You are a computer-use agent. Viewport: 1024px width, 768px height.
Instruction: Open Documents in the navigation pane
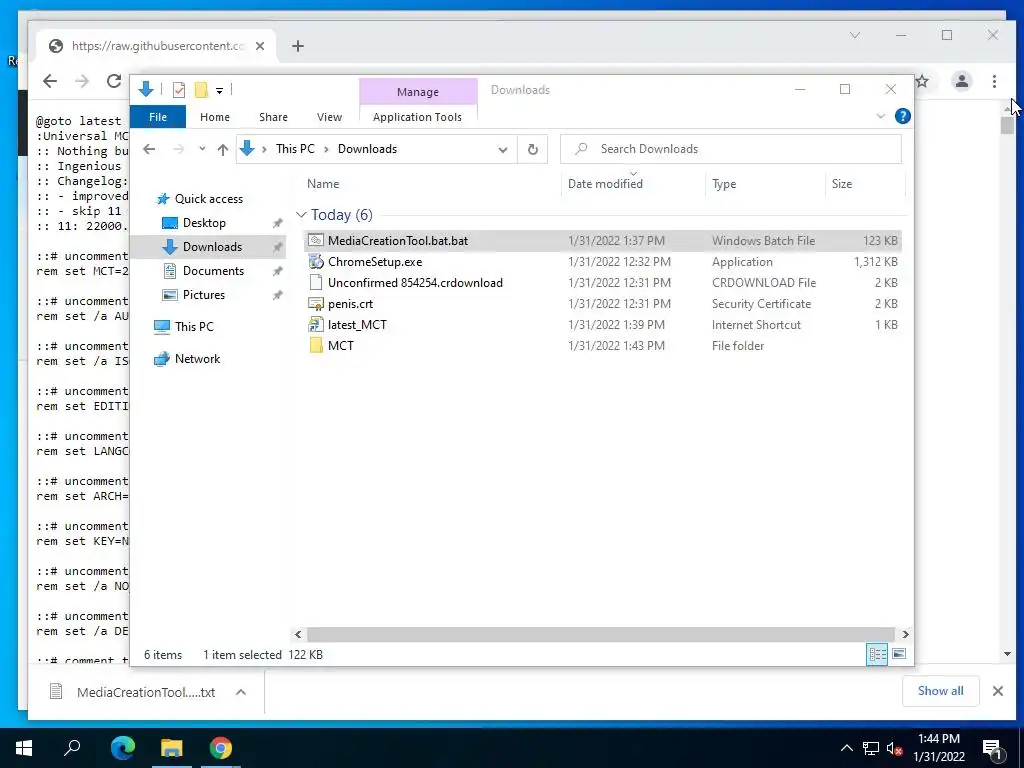coord(213,271)
